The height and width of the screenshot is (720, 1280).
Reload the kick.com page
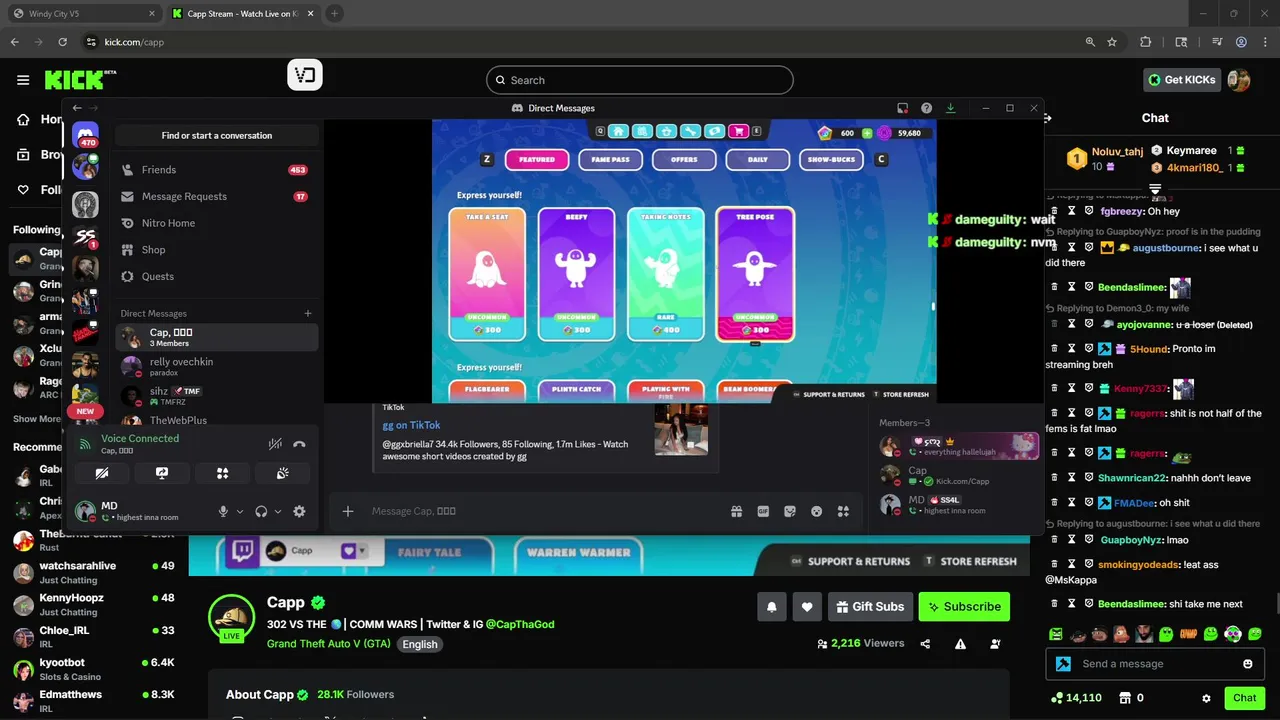[63, 42]
